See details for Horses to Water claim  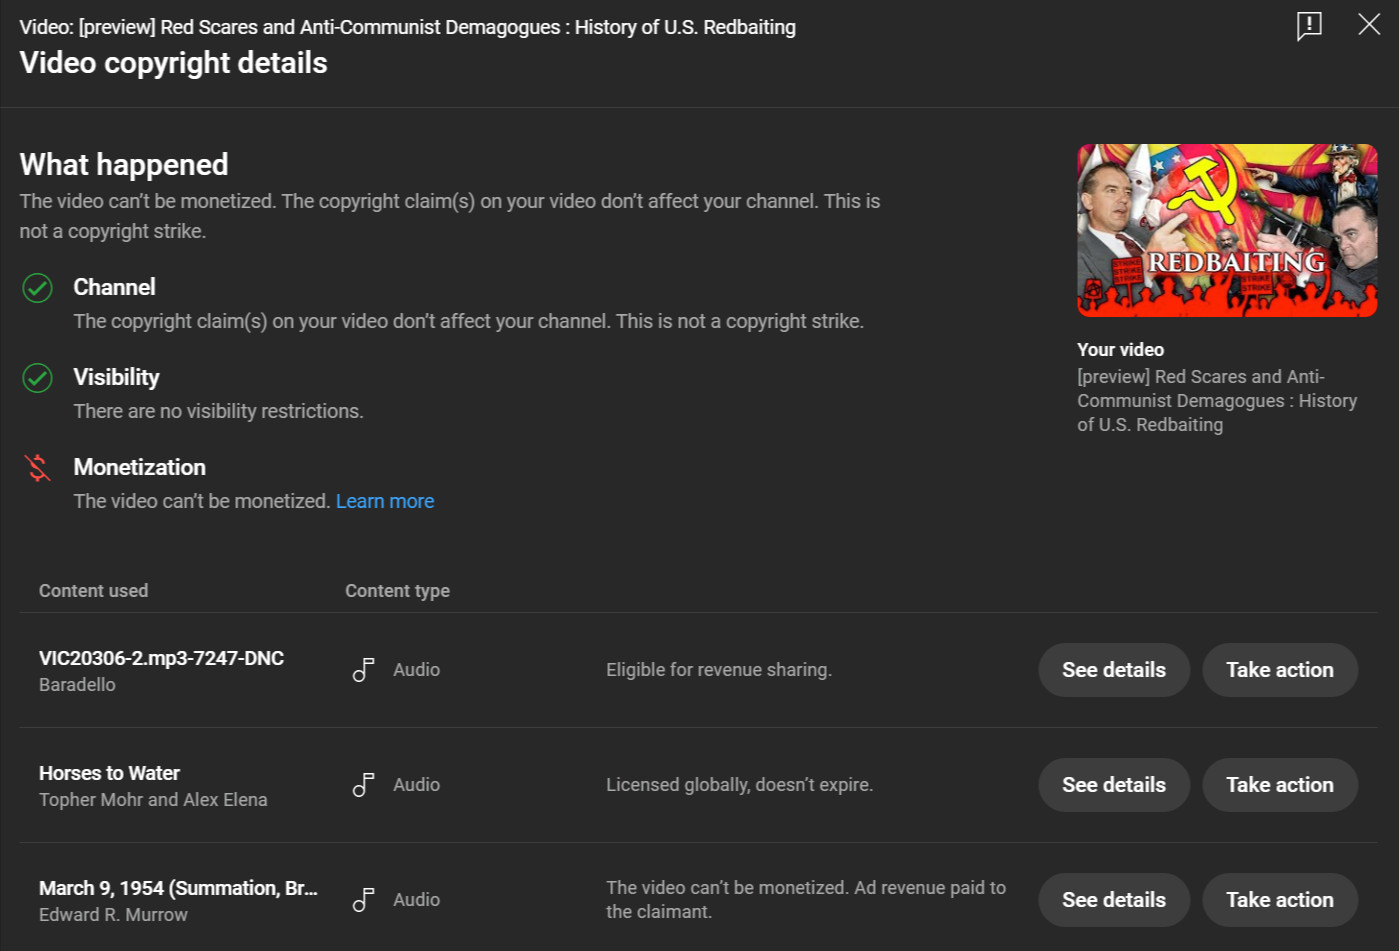[1114, 785]
